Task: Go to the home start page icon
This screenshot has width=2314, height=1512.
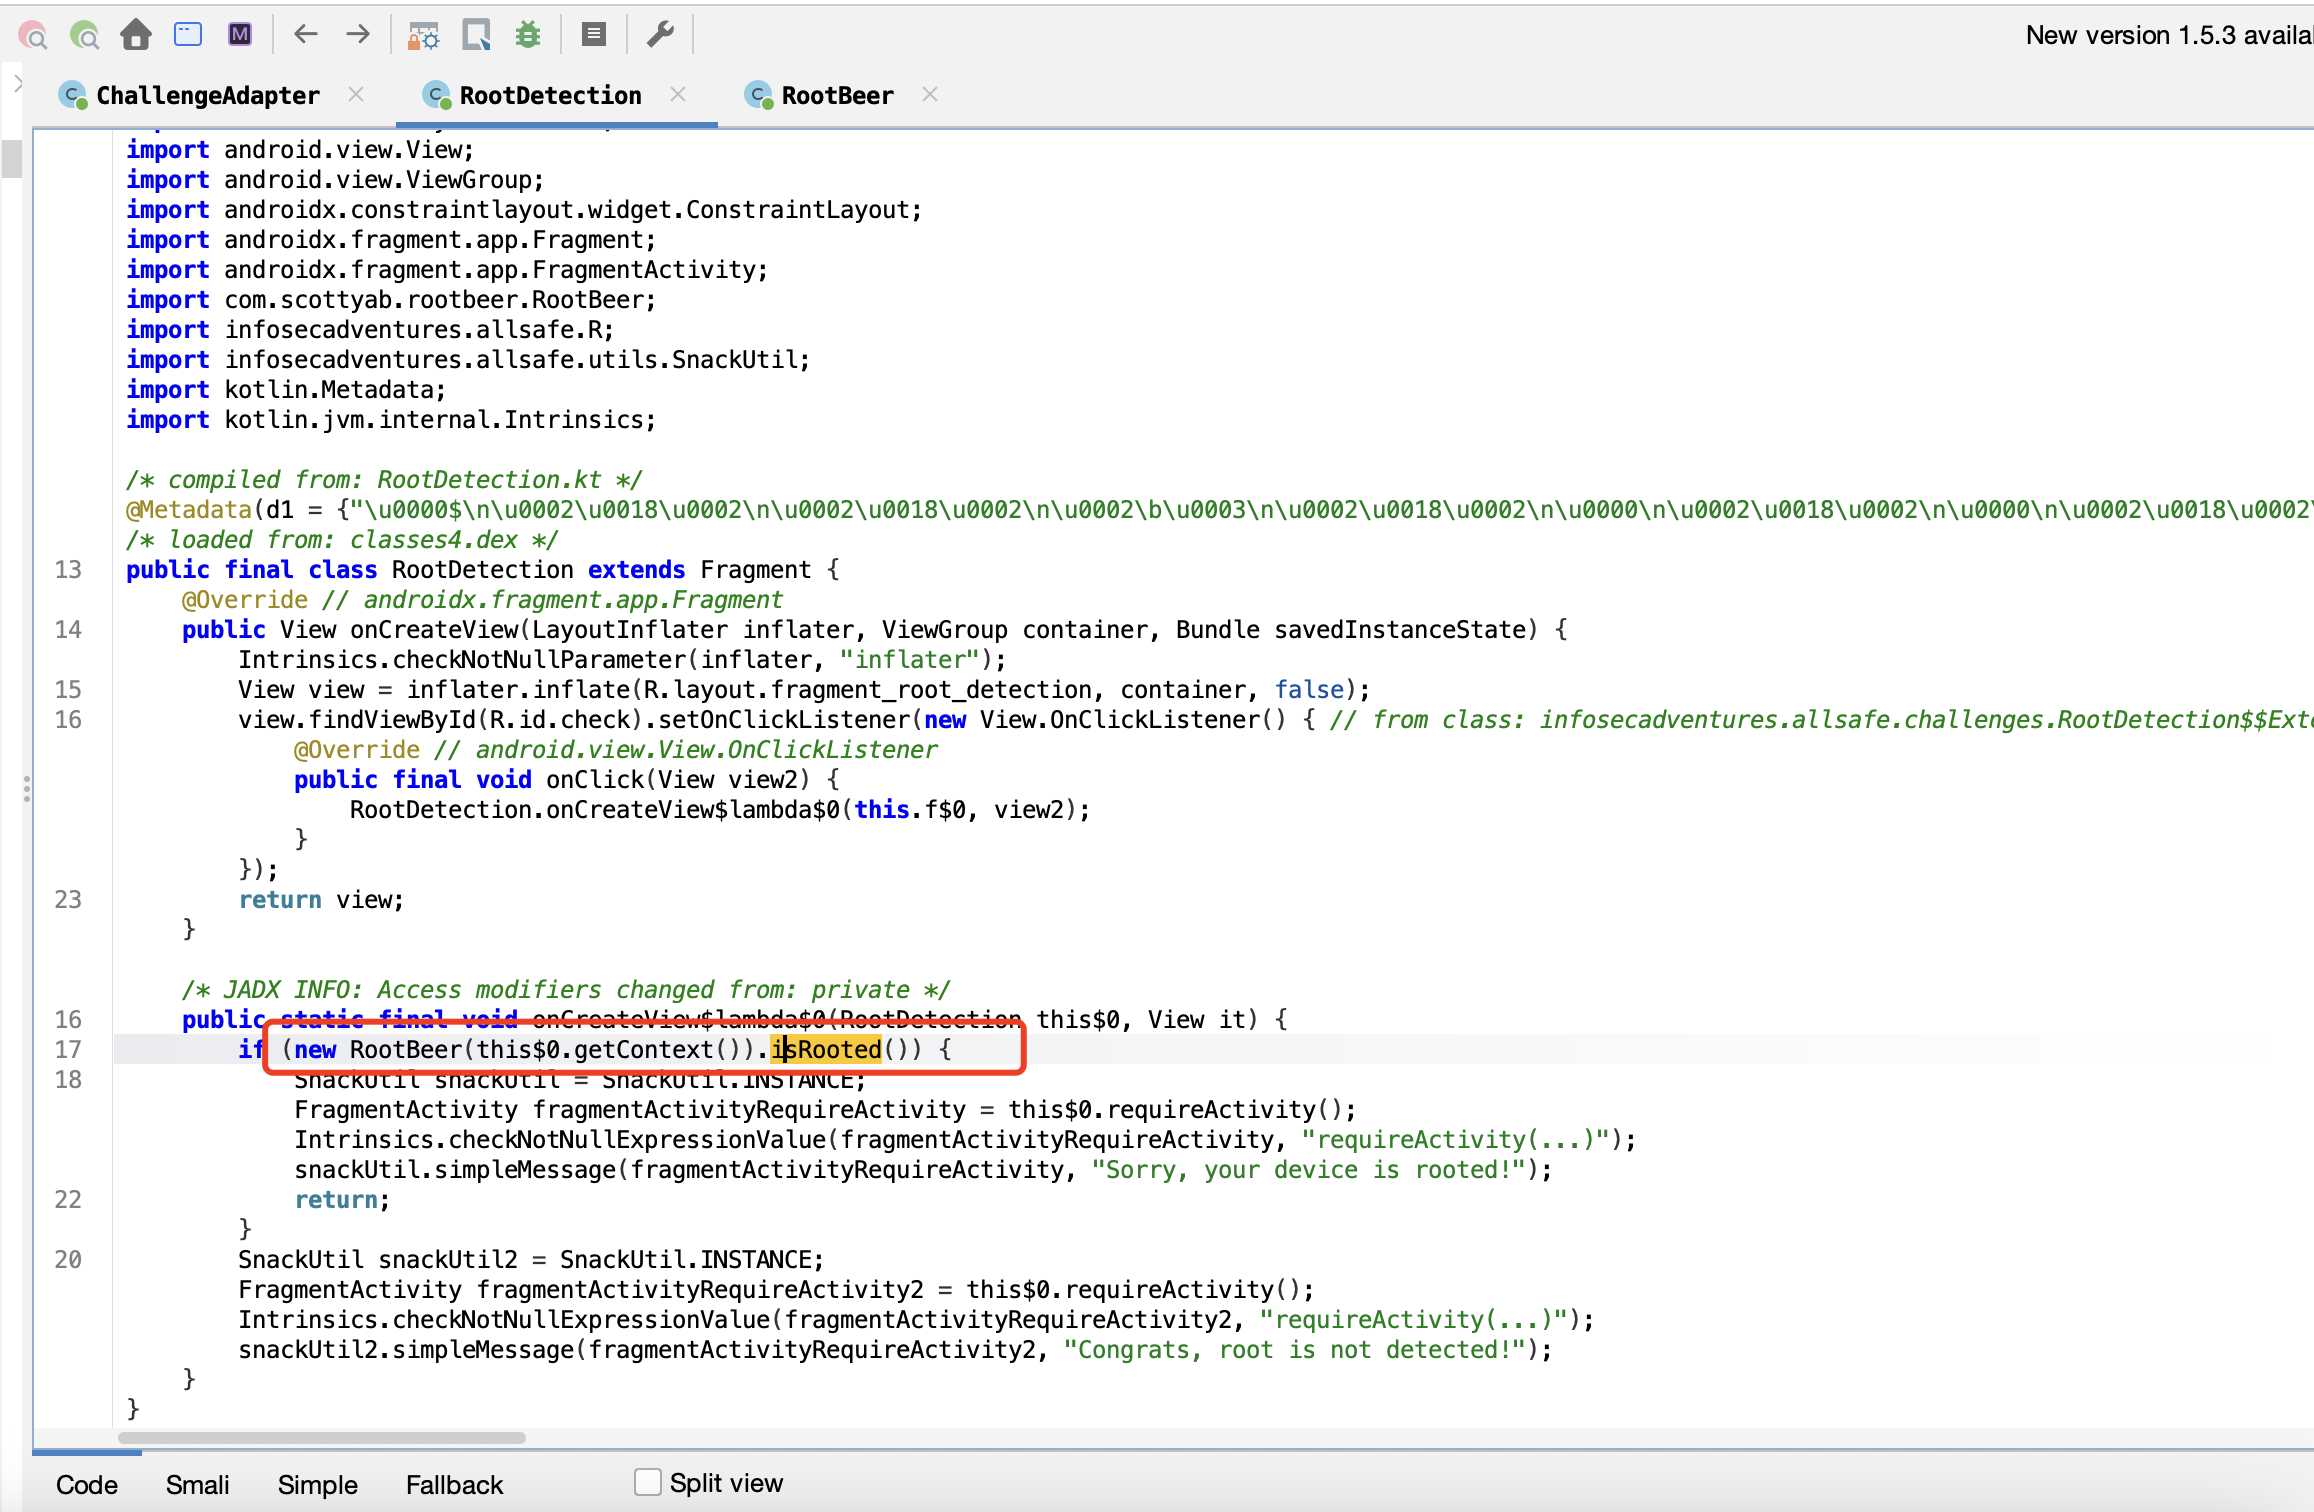Action: (x=136, y=36)
